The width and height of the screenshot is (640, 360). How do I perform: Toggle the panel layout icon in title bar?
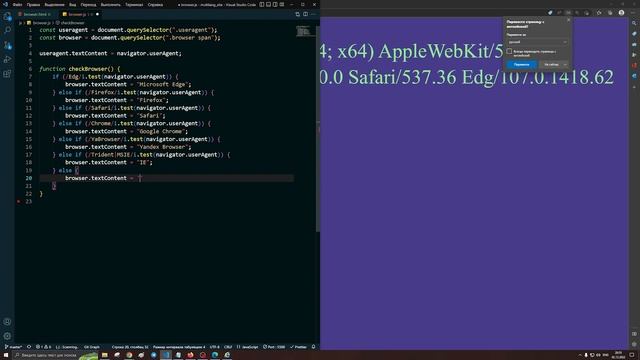point(268,4)
